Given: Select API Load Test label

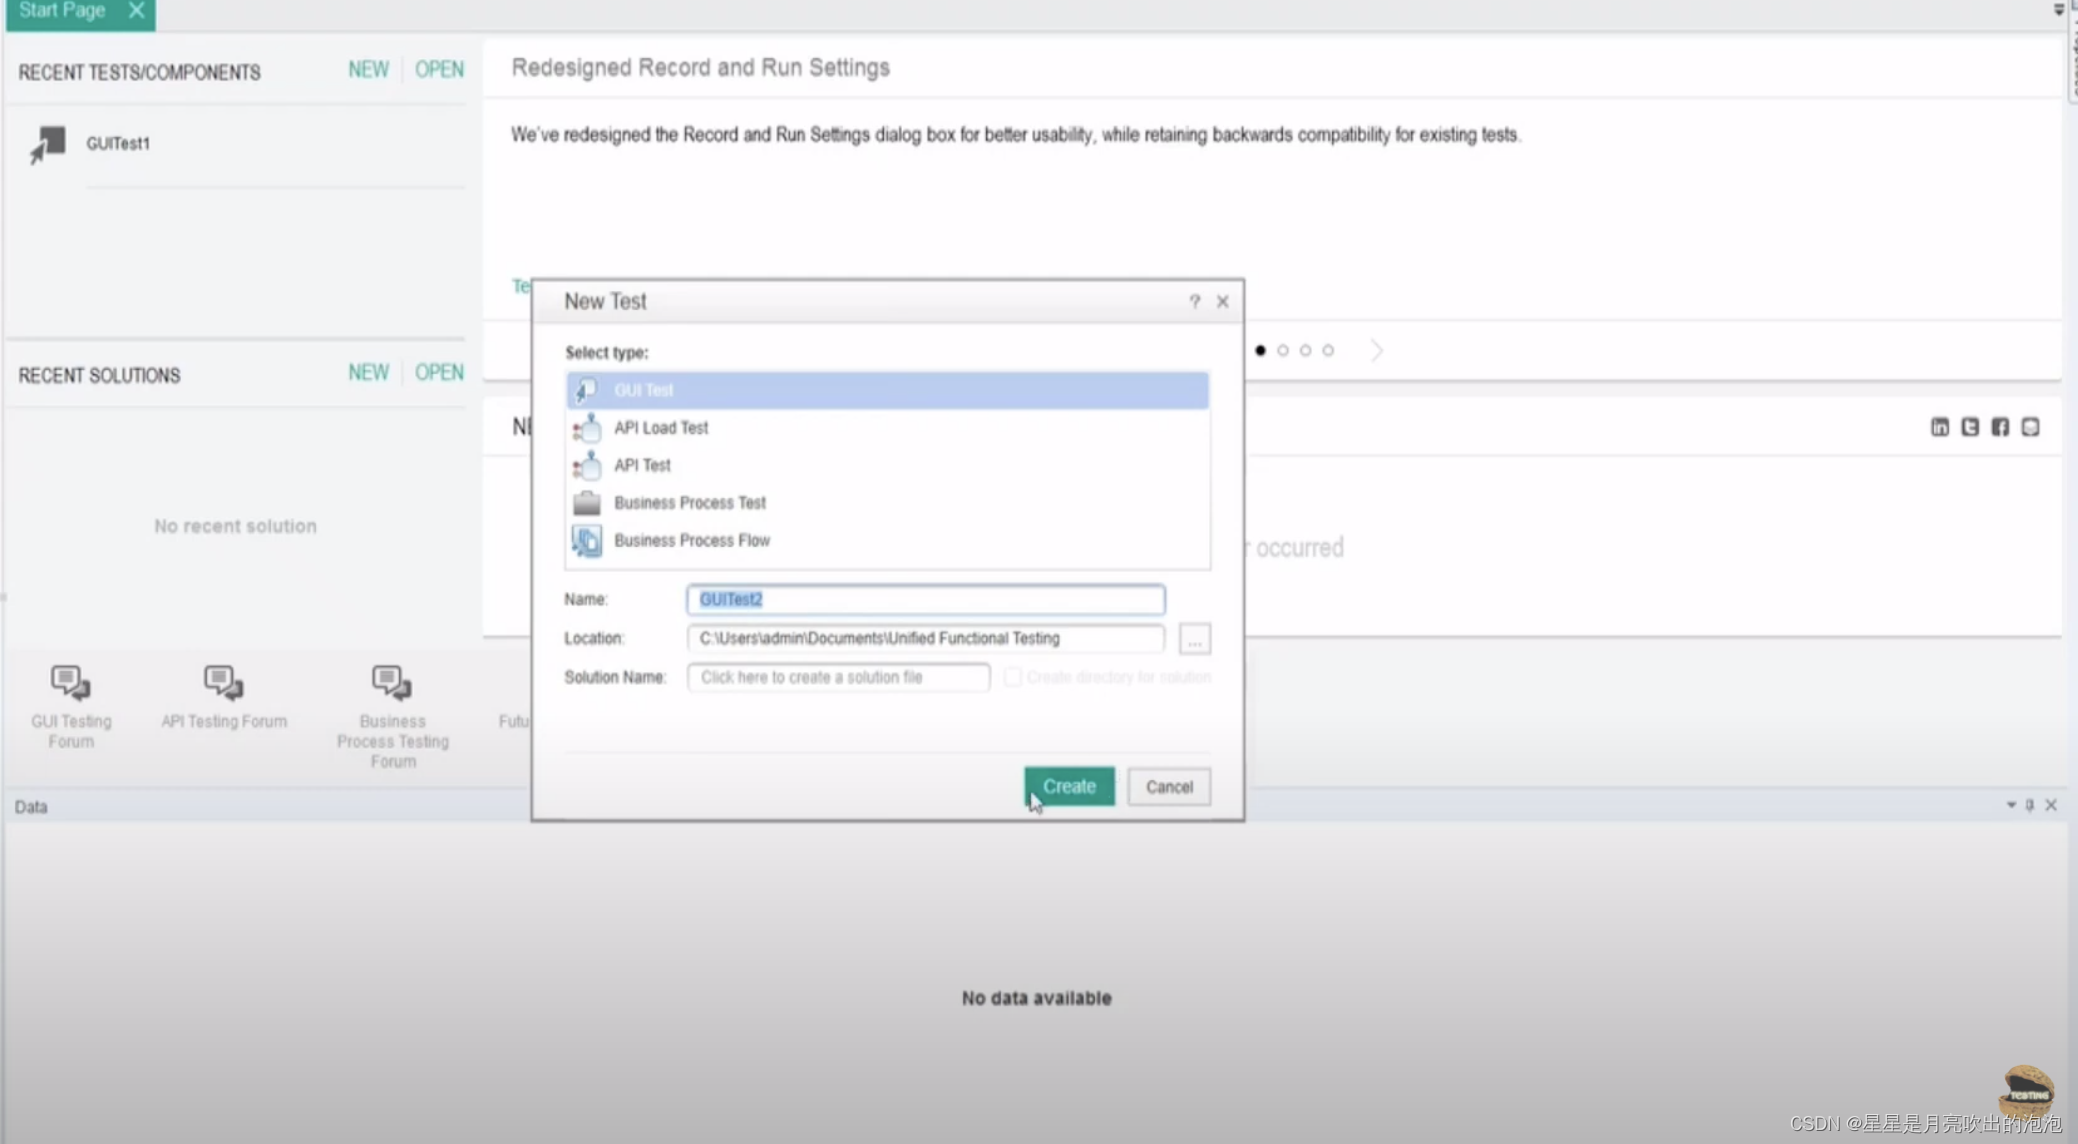Looking at the screenshot, I should 661,428.
